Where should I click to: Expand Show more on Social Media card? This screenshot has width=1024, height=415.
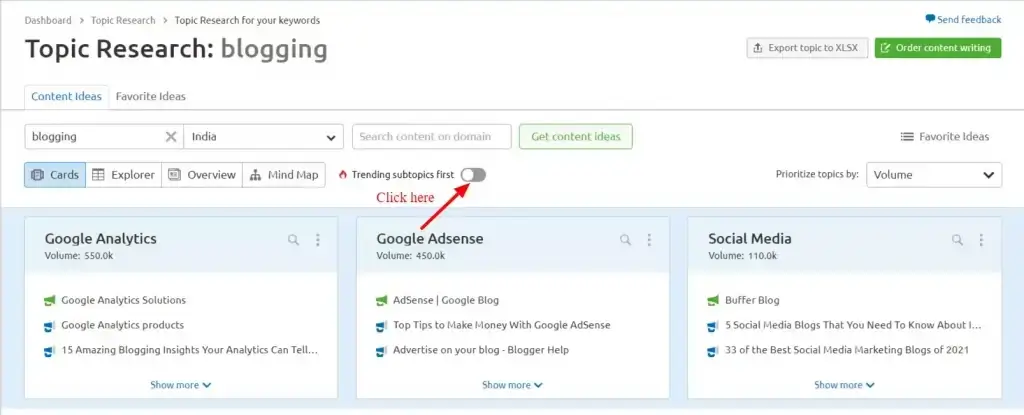[844, 385]
